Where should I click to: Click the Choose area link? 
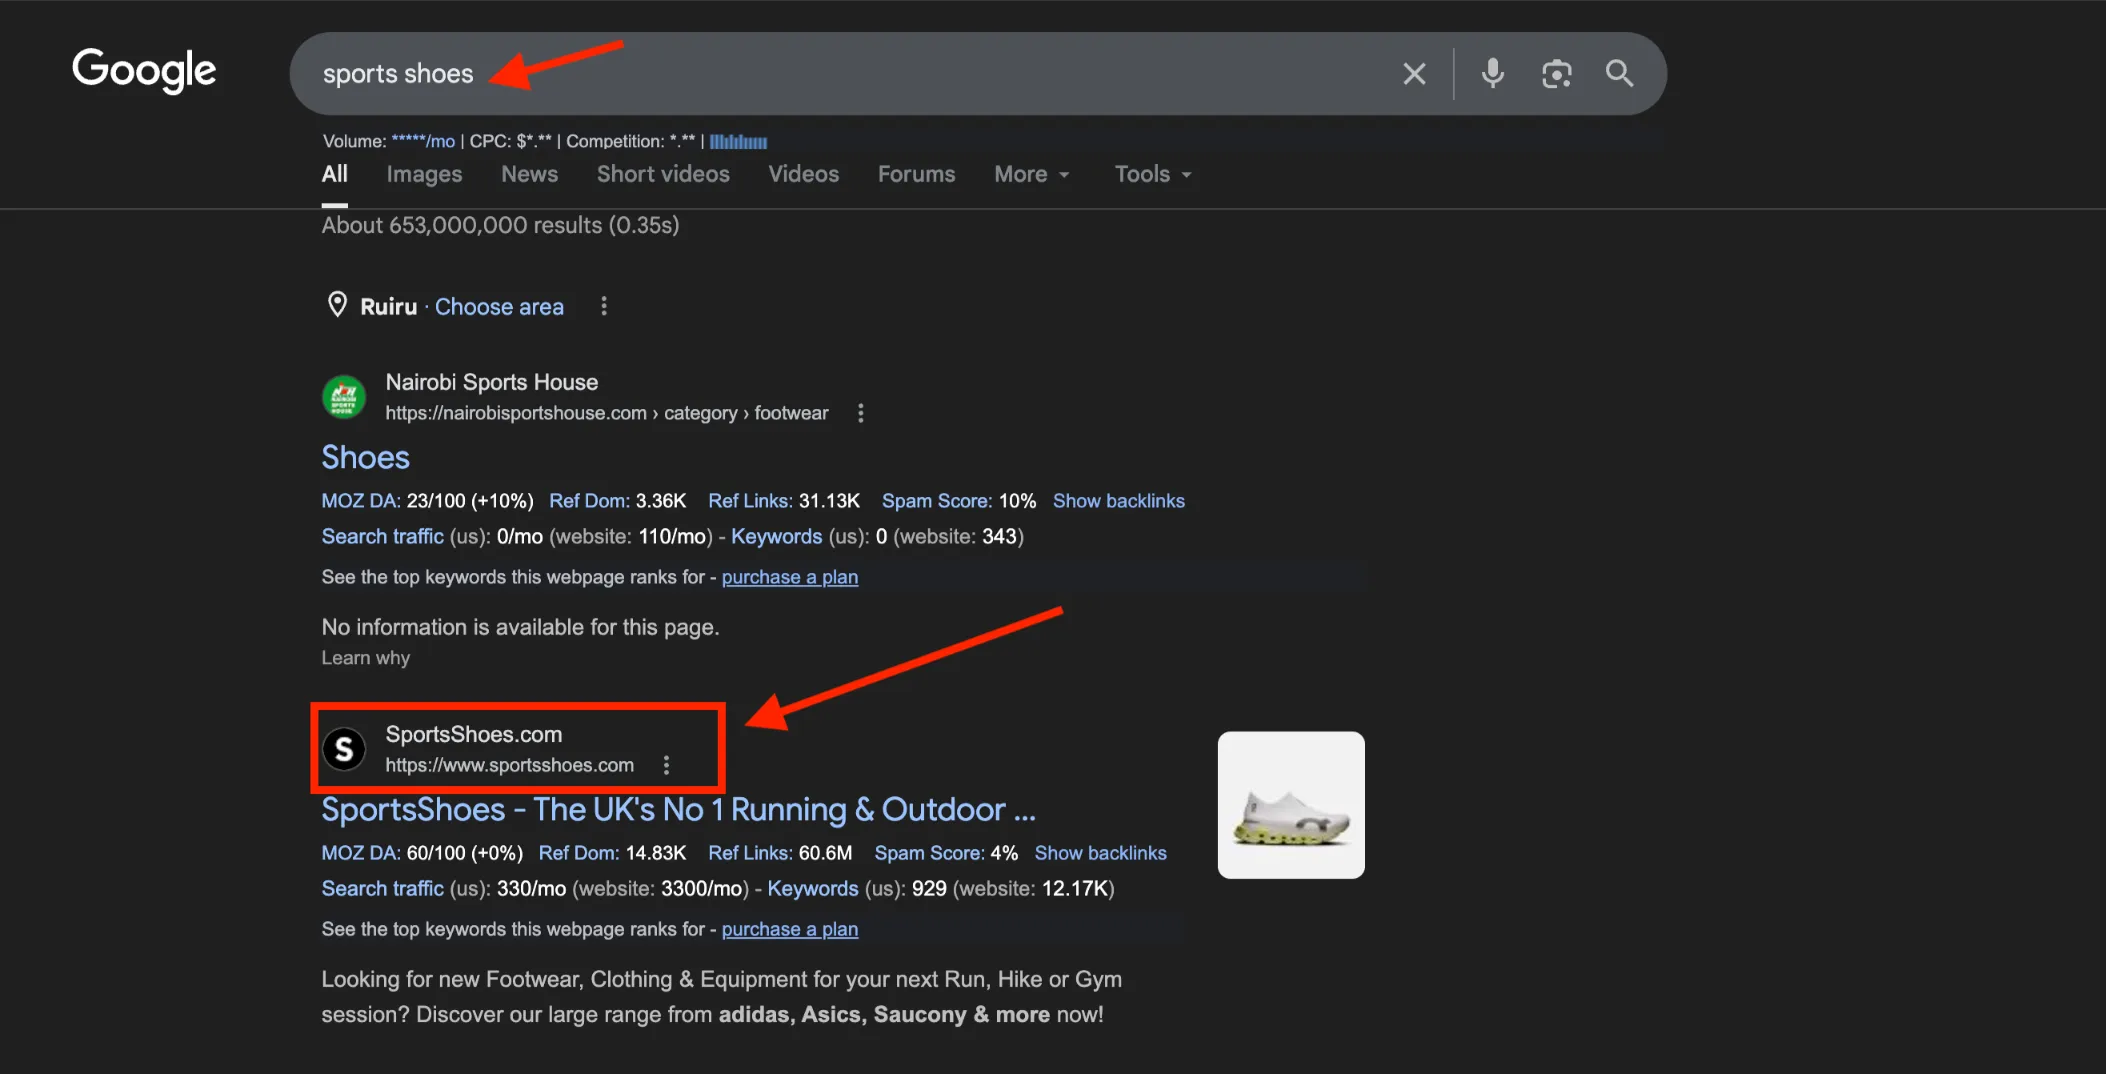[499, 307]
